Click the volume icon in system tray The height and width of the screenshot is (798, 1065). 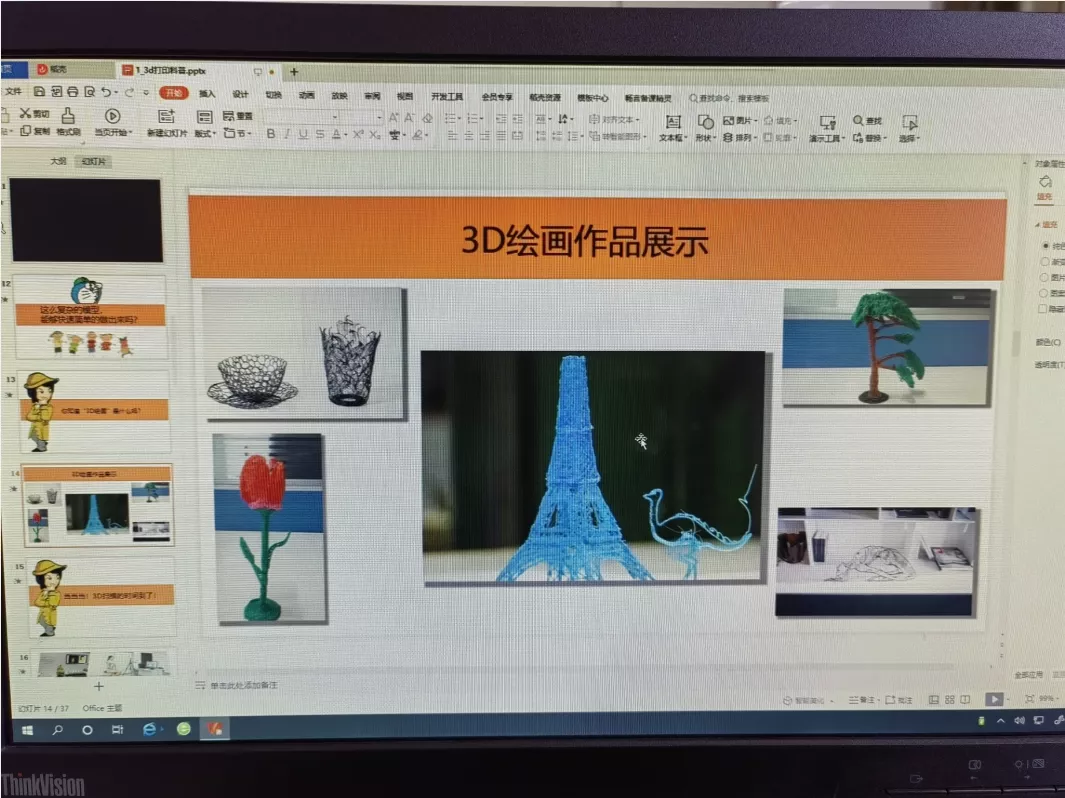point(1019,721)
